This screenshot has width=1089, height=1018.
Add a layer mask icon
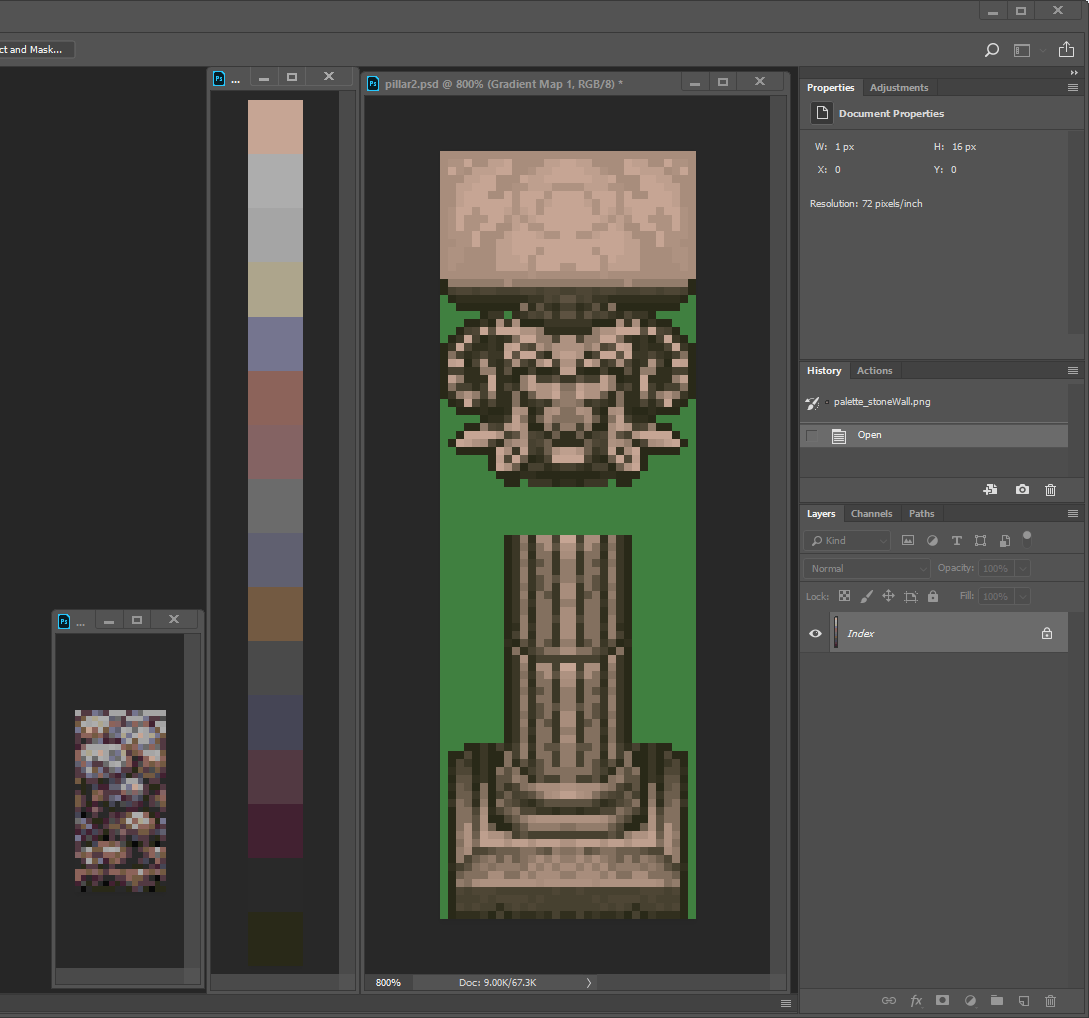pos(942,1000)
